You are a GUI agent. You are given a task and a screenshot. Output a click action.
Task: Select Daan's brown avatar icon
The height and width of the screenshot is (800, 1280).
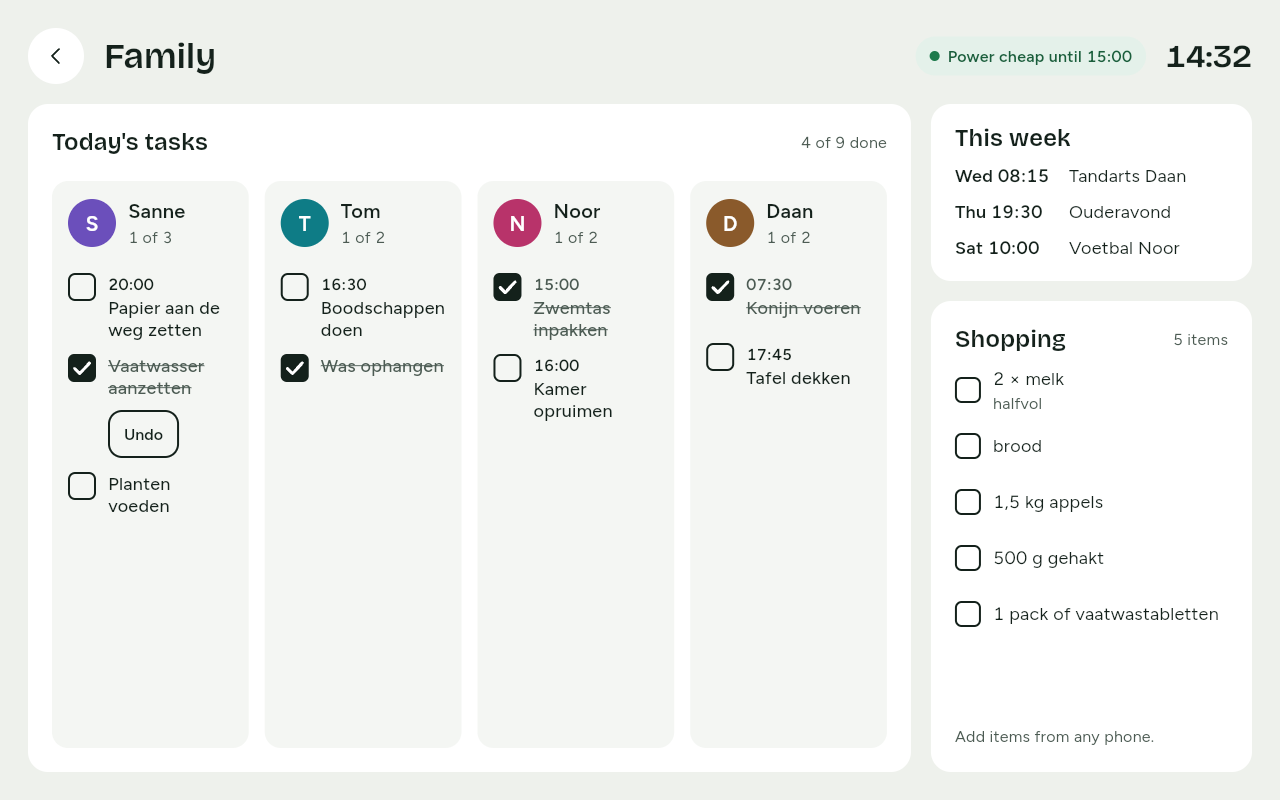(x=730, y=223)
